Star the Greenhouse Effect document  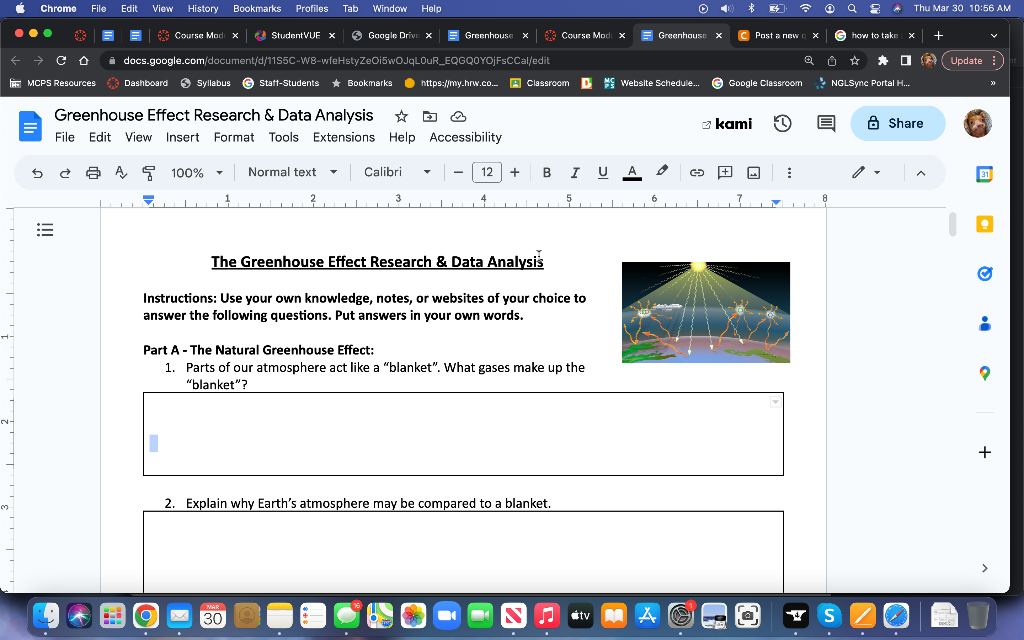click(x=401, y=116)
